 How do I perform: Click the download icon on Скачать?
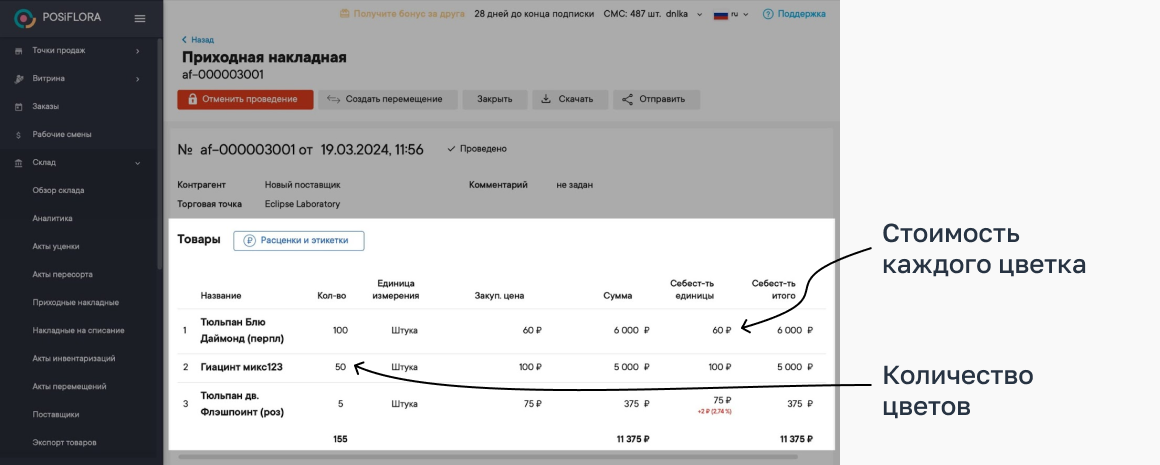(x=546, y=99)
